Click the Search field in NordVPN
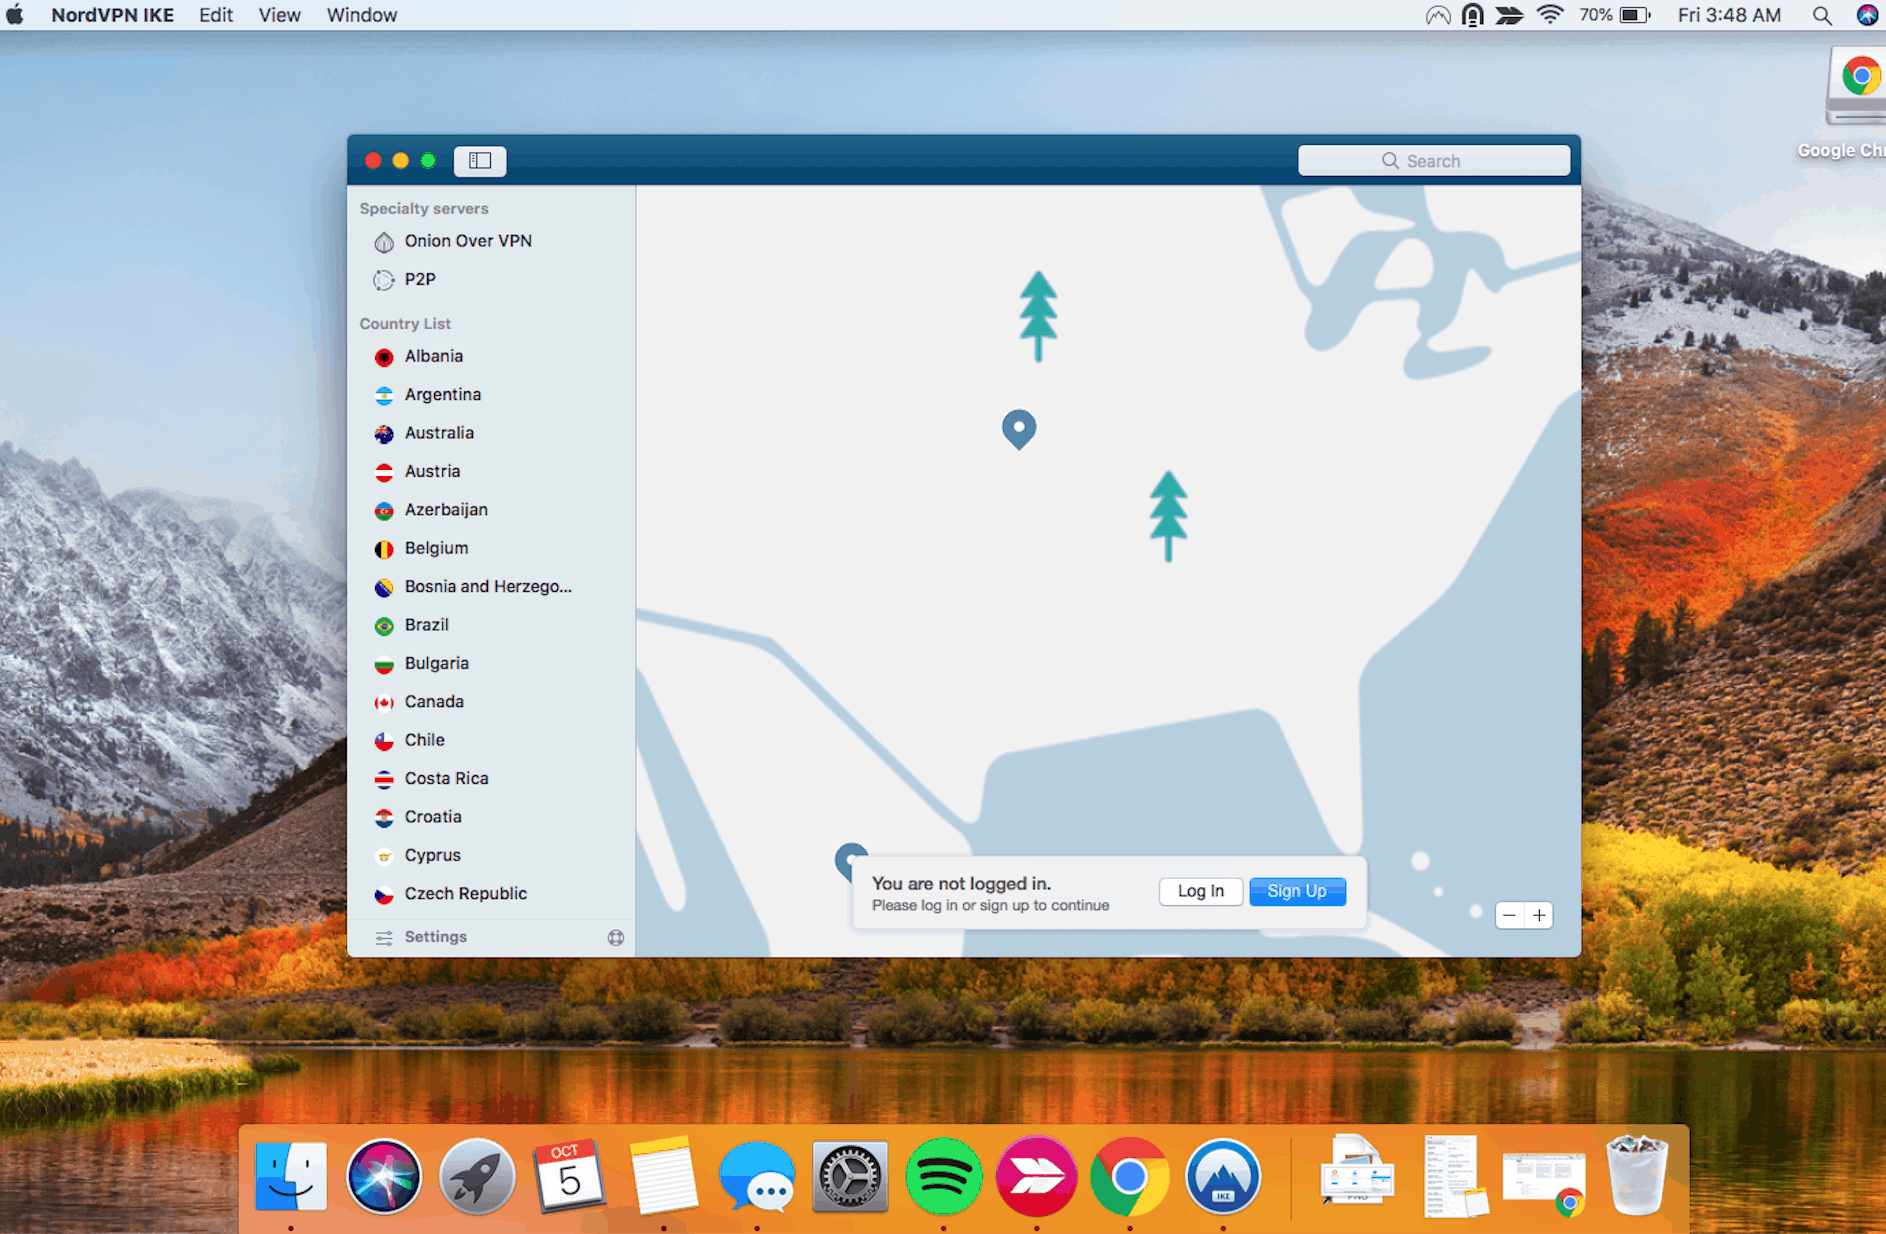Screen dimensions: 1886x1234 click(1433, 161)
